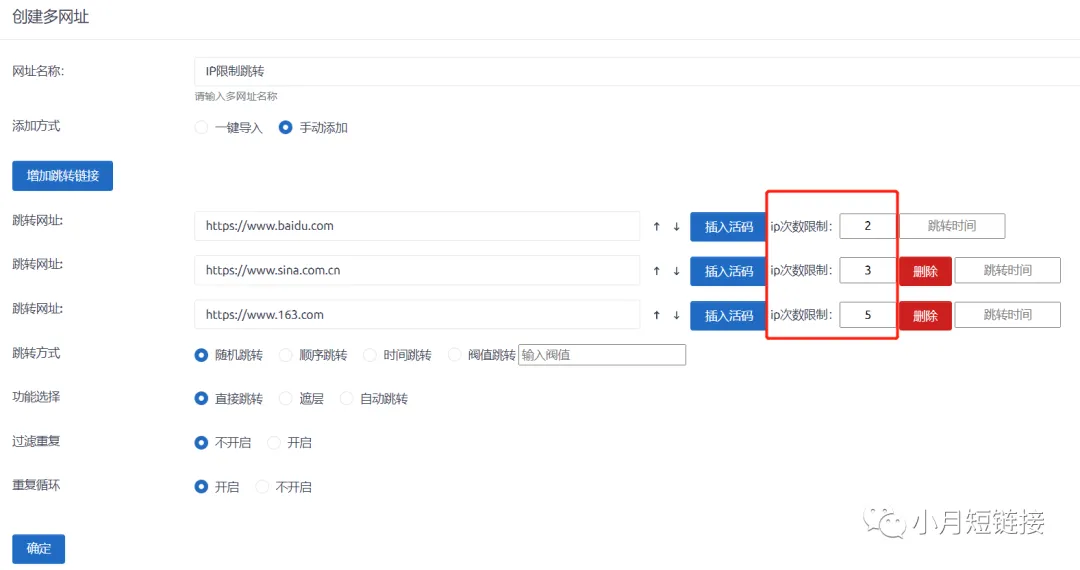This screenshot has height=570, width=1080.
Task: Enable 过滤重复 by selecting 开启
Action: (x=274, y=443)
